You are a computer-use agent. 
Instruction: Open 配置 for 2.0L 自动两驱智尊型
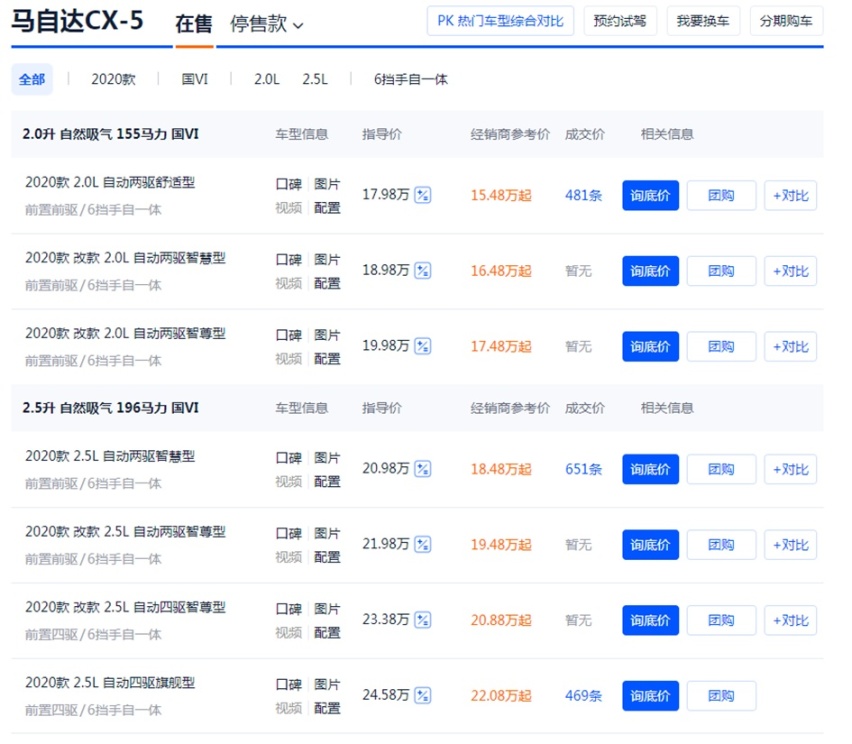tap(327, 359)
